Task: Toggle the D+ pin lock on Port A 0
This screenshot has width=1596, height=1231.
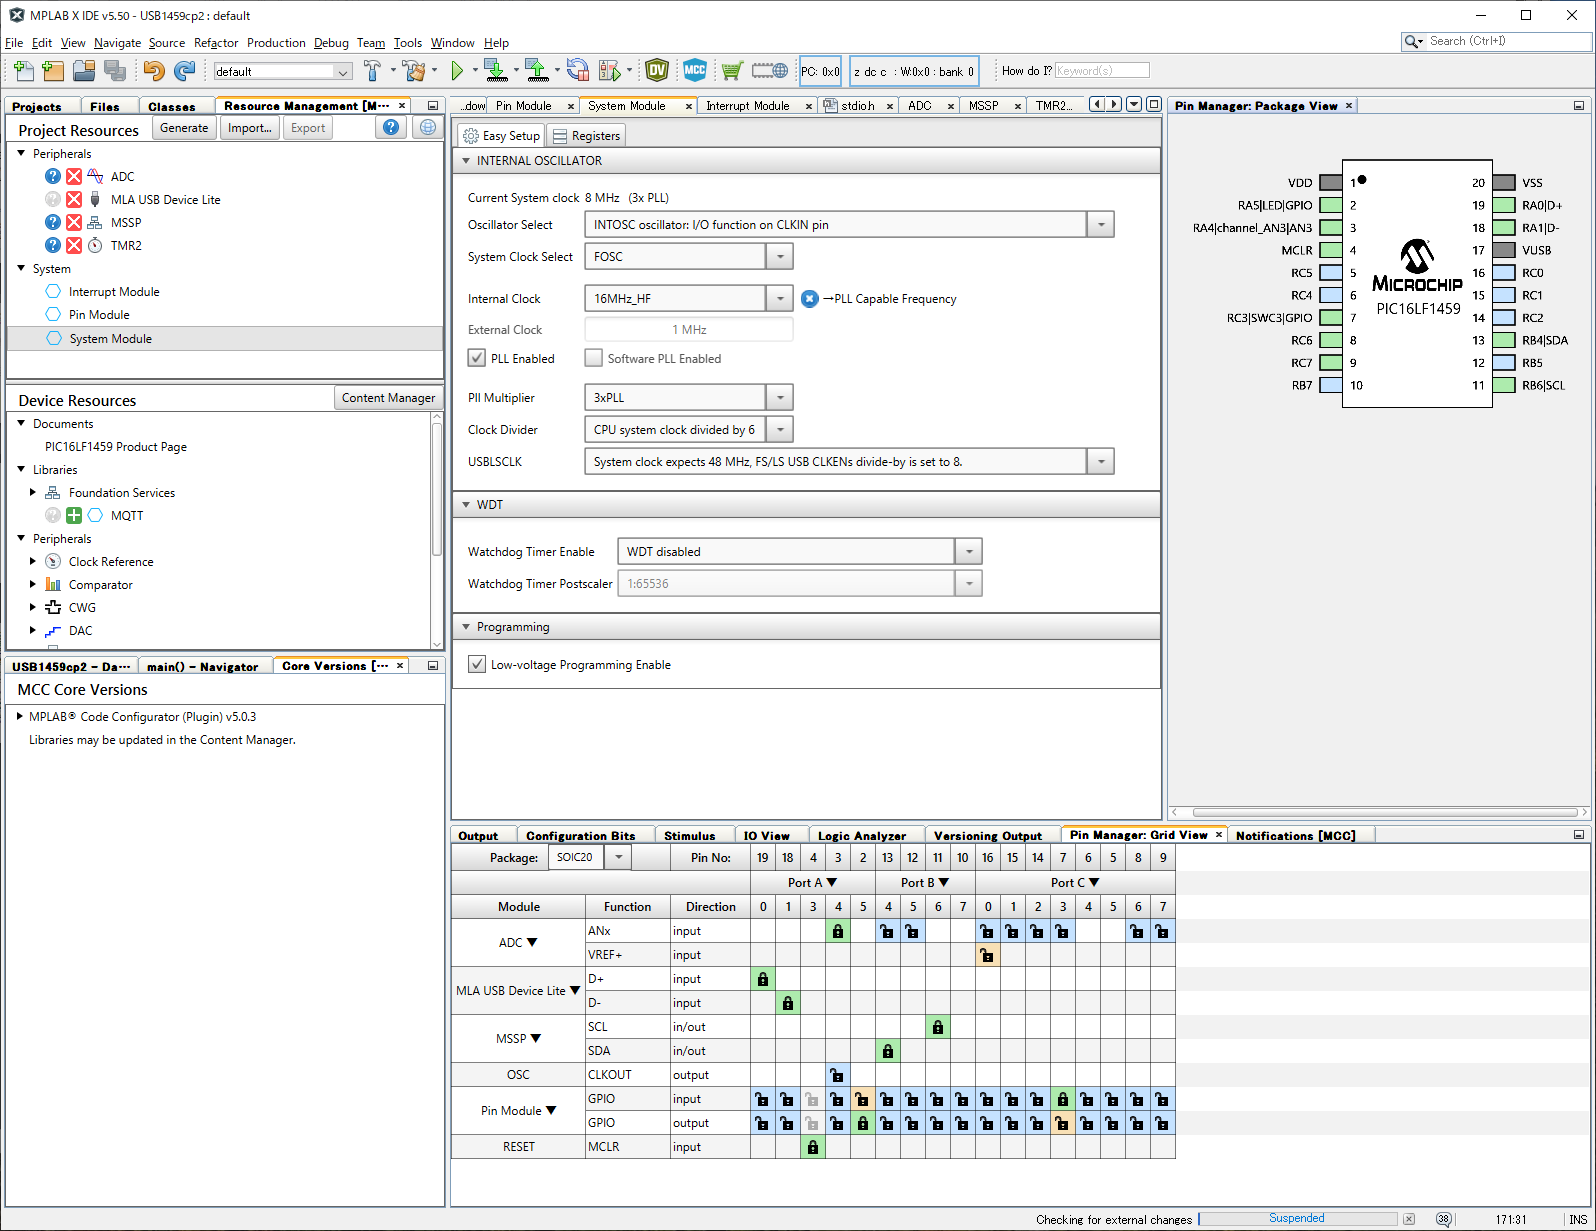Action: [763, 979]
